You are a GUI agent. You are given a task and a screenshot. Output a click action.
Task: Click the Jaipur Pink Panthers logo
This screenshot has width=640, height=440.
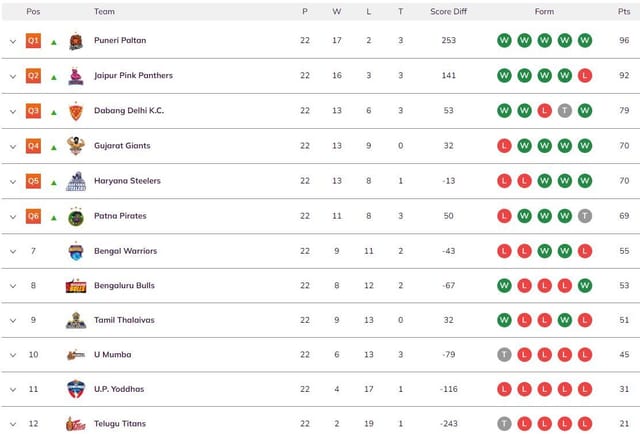[76, 76]
